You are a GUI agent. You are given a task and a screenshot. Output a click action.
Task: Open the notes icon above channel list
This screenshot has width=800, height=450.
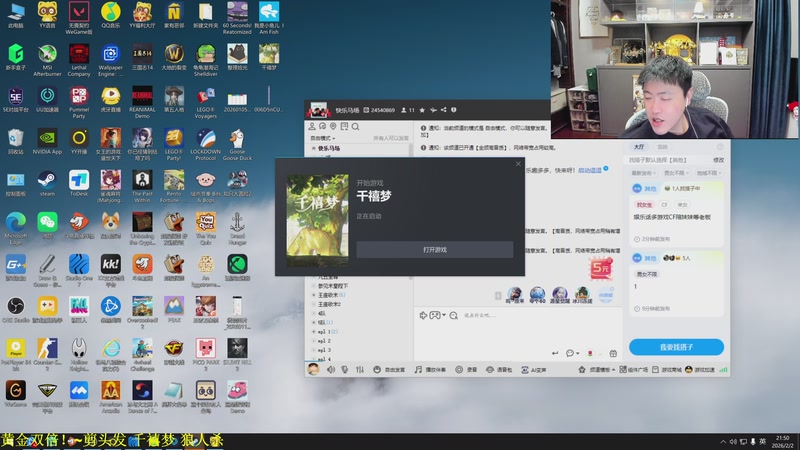pos(344,127)
